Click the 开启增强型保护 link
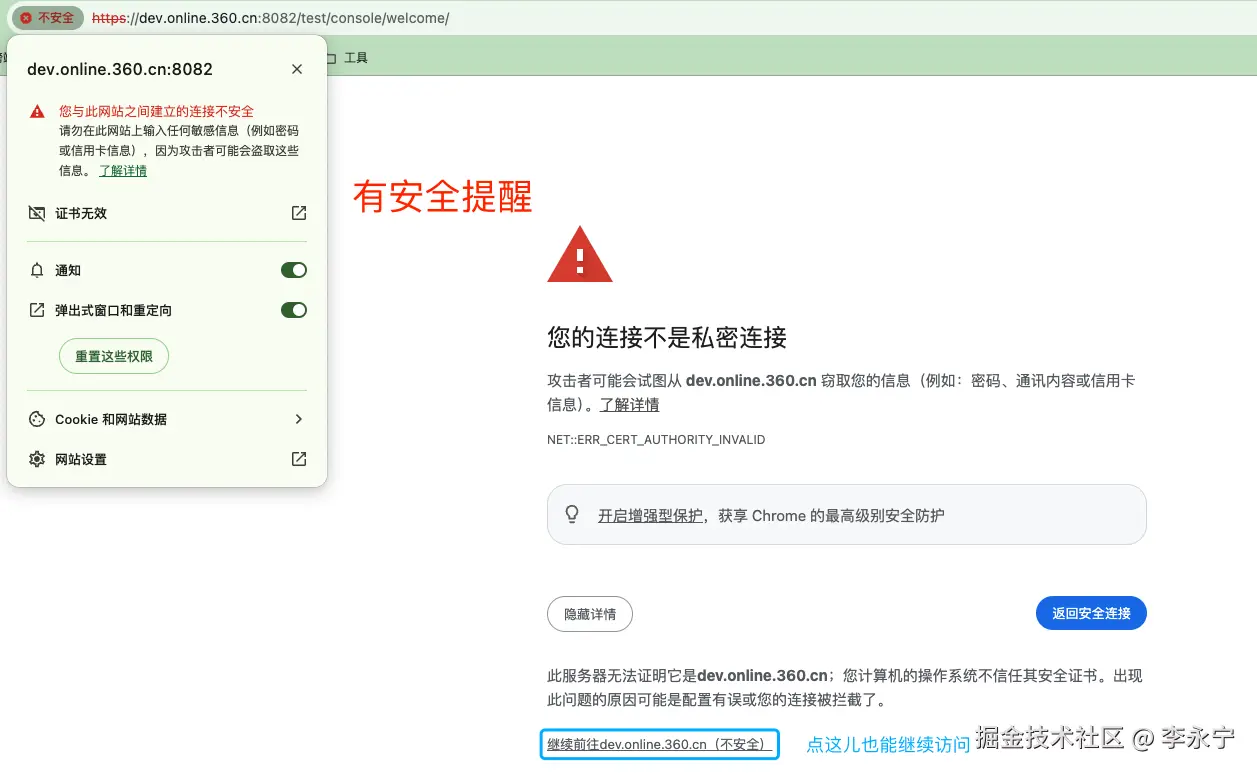 (x=650, y=516)
